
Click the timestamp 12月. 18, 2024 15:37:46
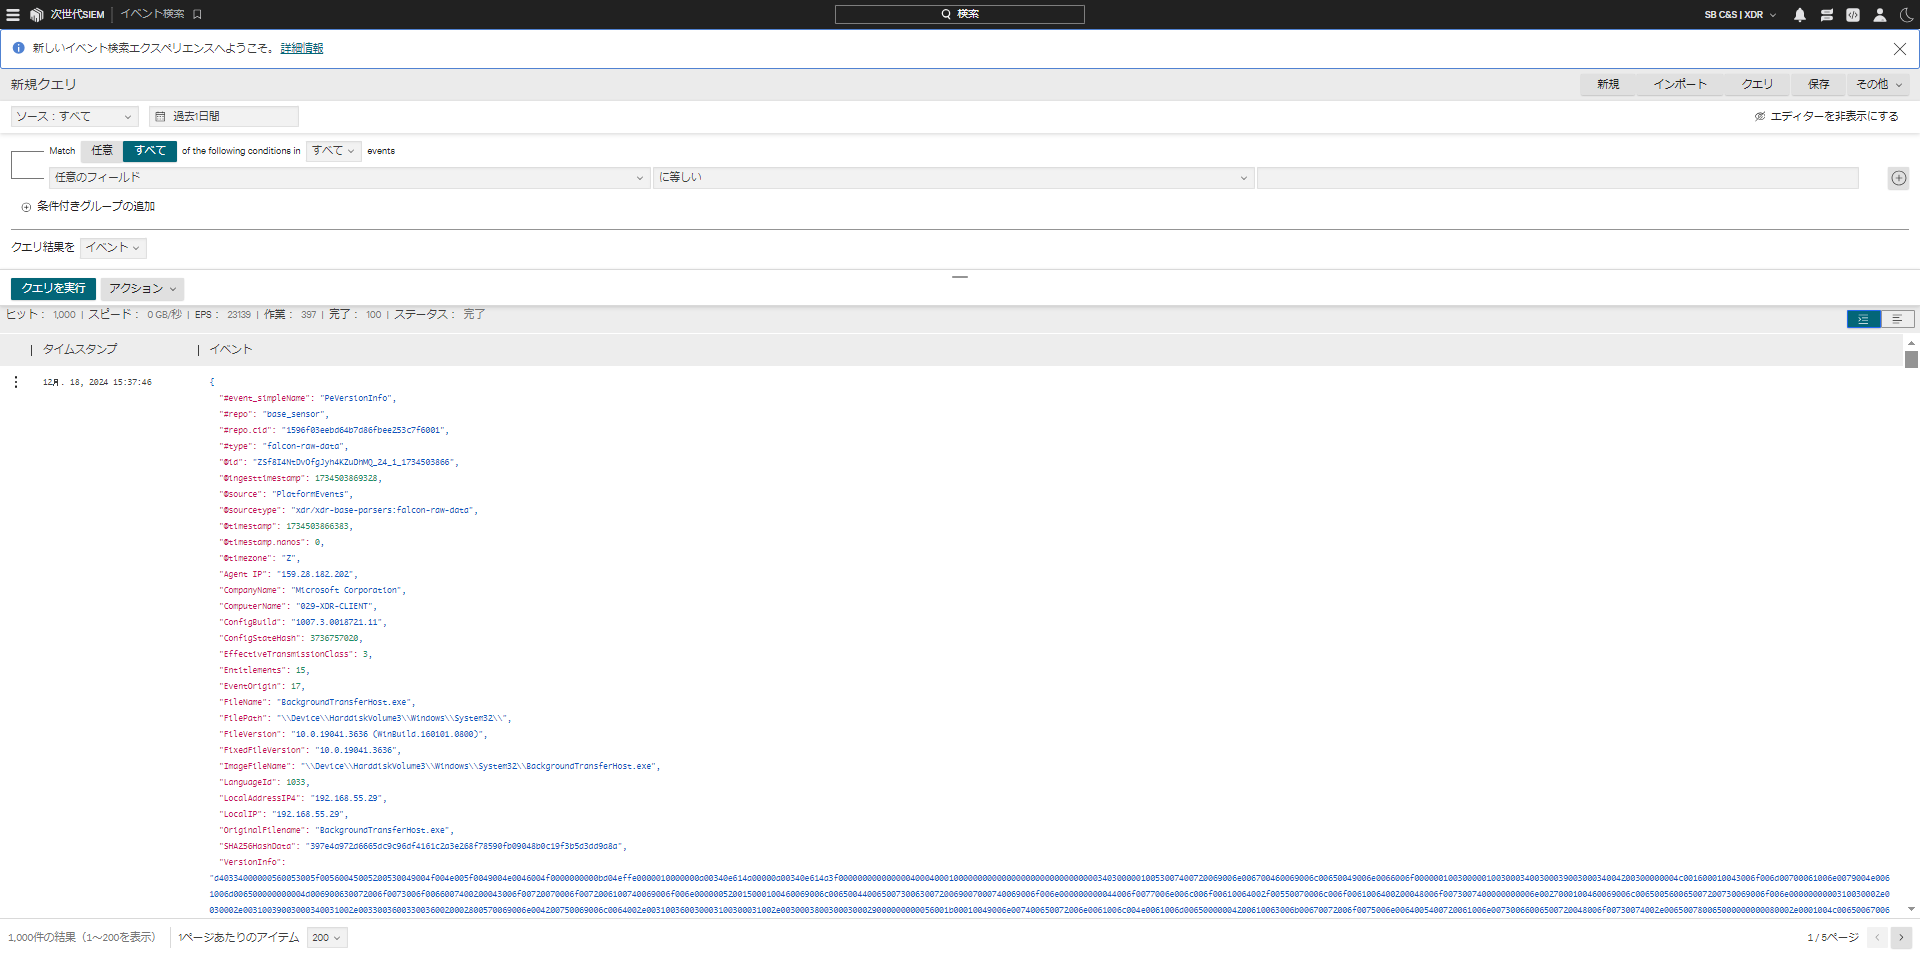[97, 383]
